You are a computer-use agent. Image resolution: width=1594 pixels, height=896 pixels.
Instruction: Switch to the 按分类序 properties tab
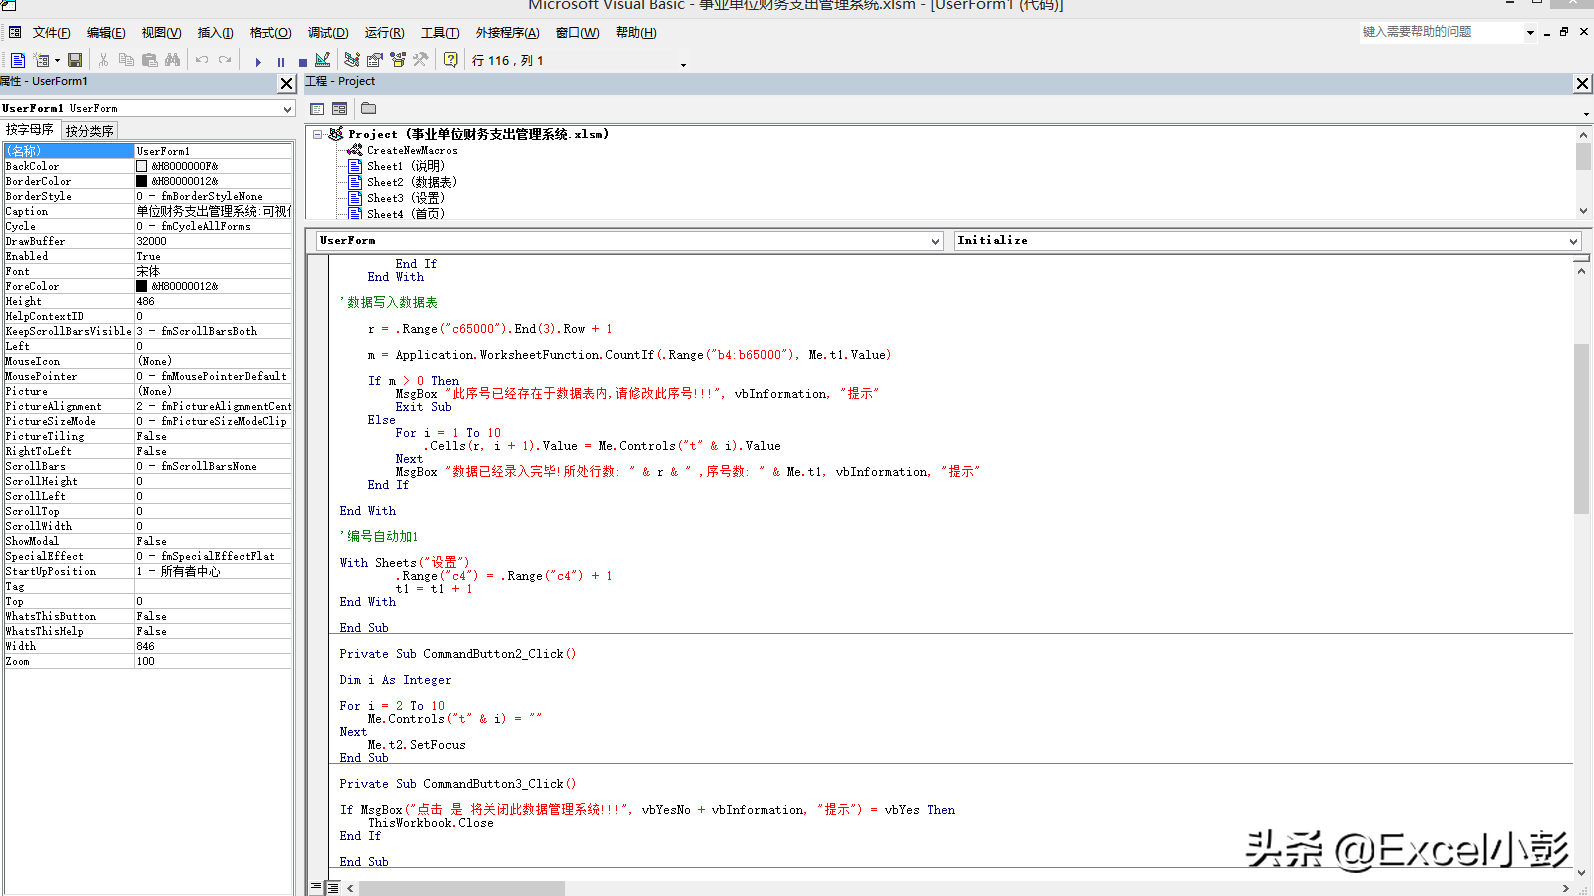[x=89, y=131]
